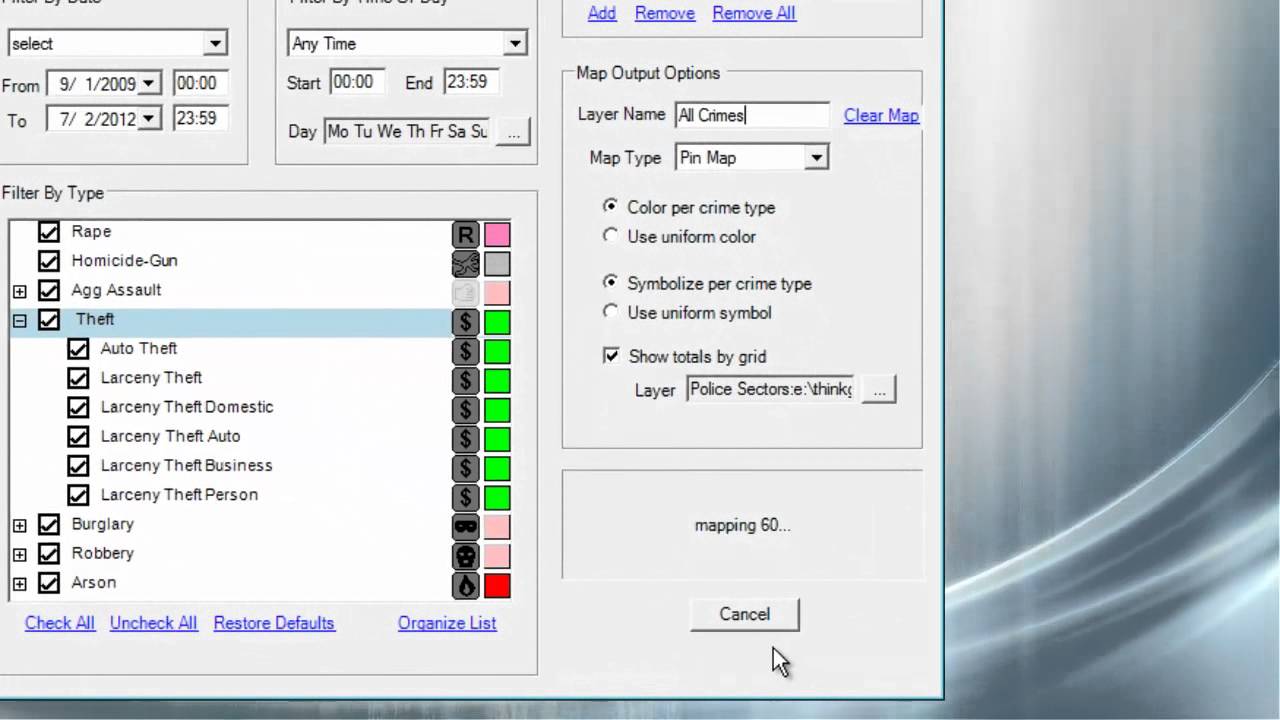The height and width of the screenshot is (720, 1280).
Task: Select Color per crime type option
Action: (x=610, y=206)
